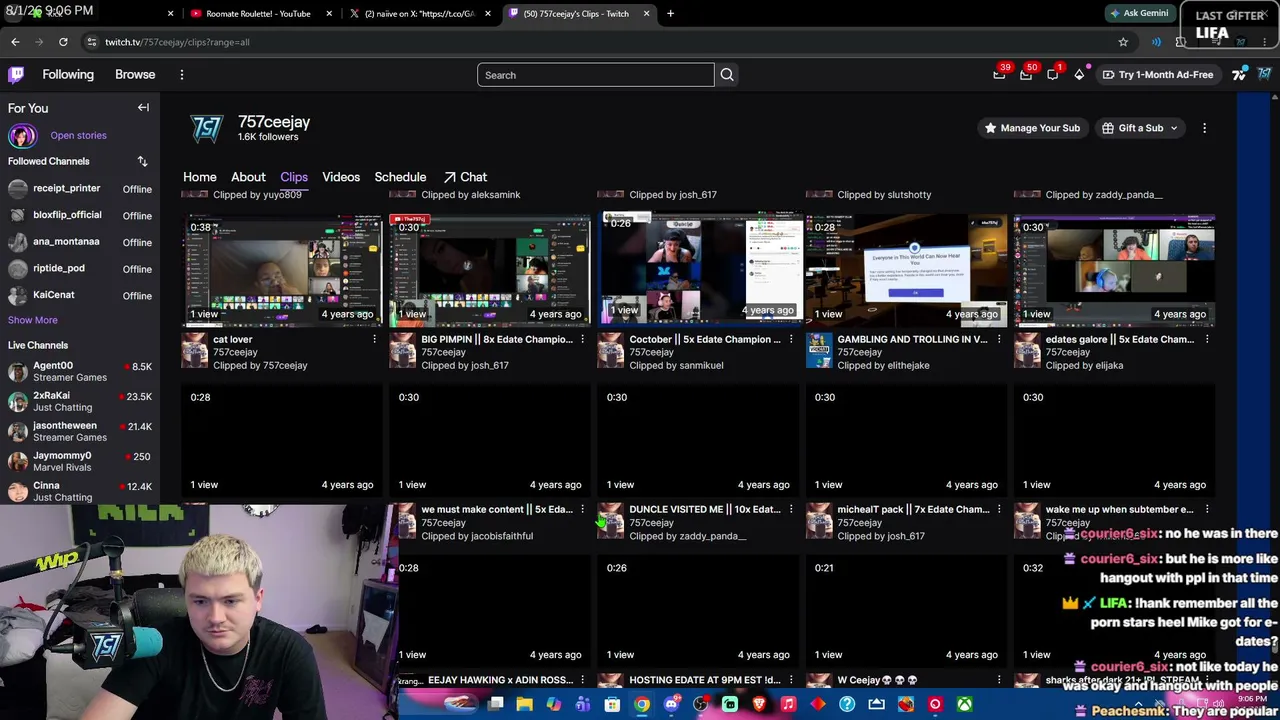Open options for wake me up clip

pyautogui.click(x=1206, y=510)
